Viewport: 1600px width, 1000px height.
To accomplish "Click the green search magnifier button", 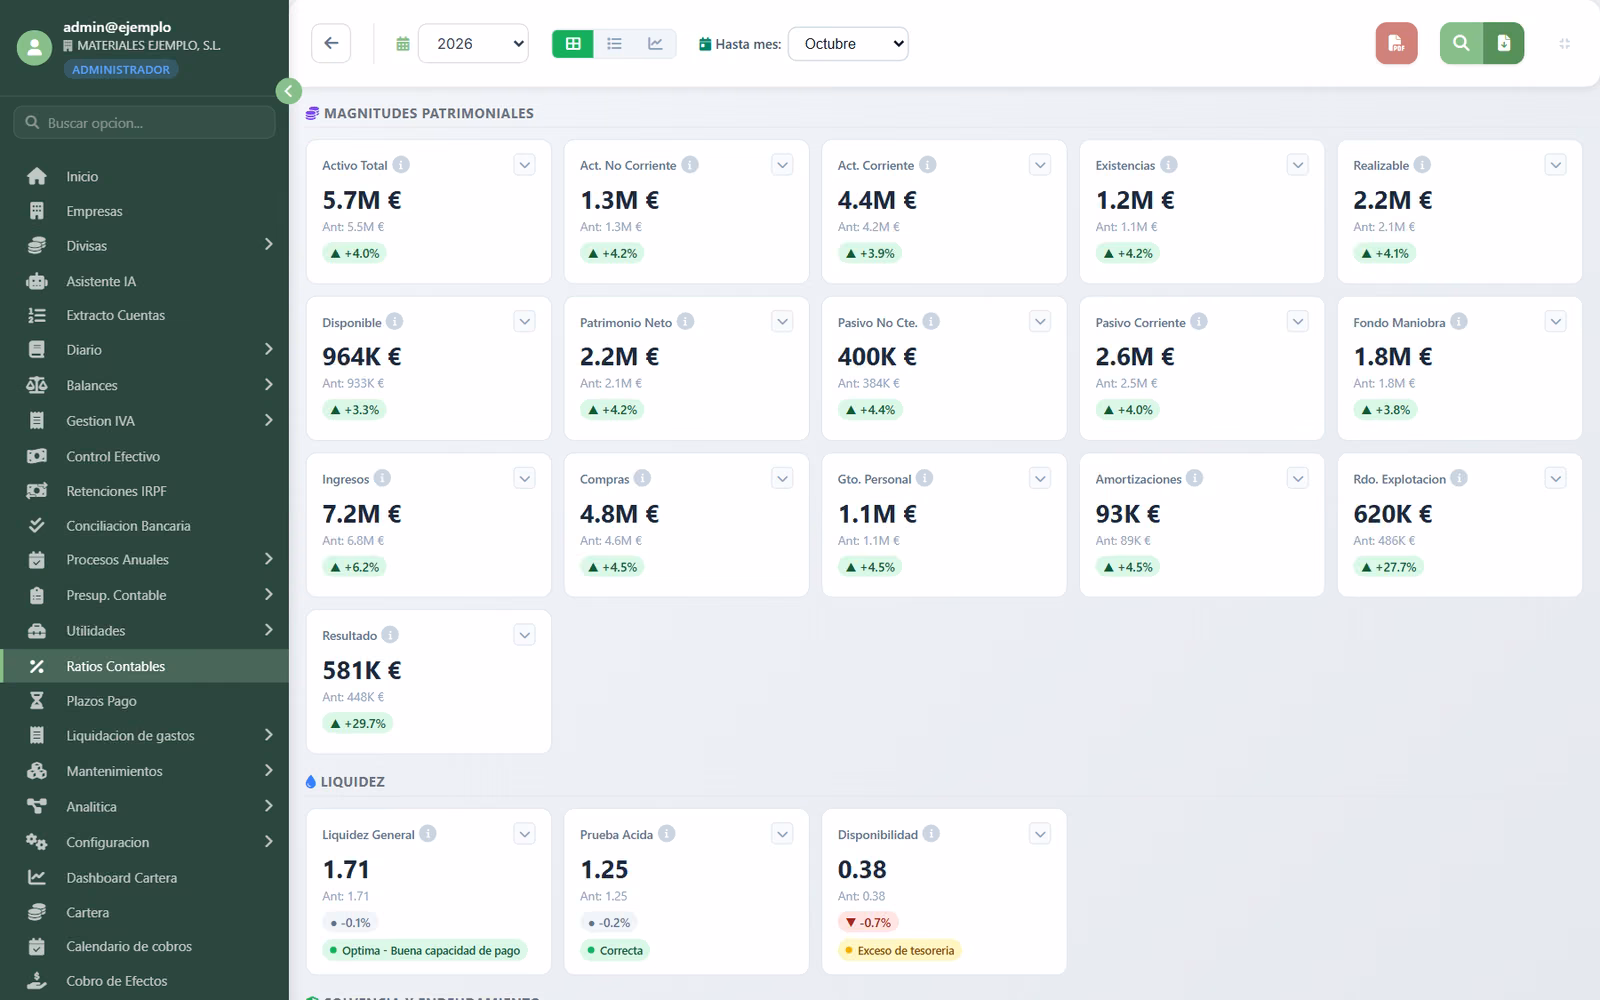I will pos(1461,43).
